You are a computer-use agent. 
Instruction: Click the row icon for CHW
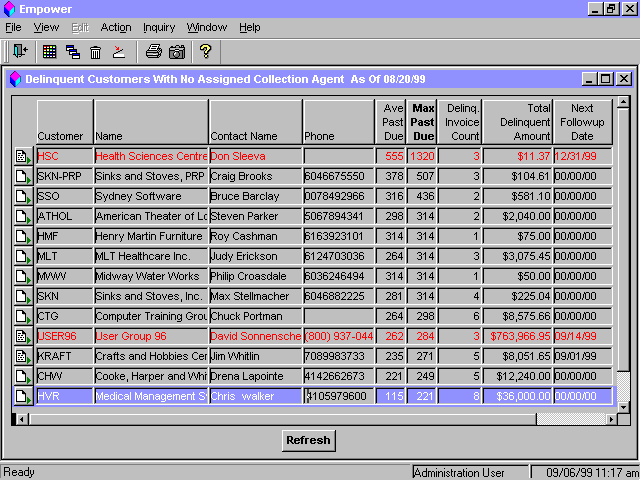coord(23,376)
